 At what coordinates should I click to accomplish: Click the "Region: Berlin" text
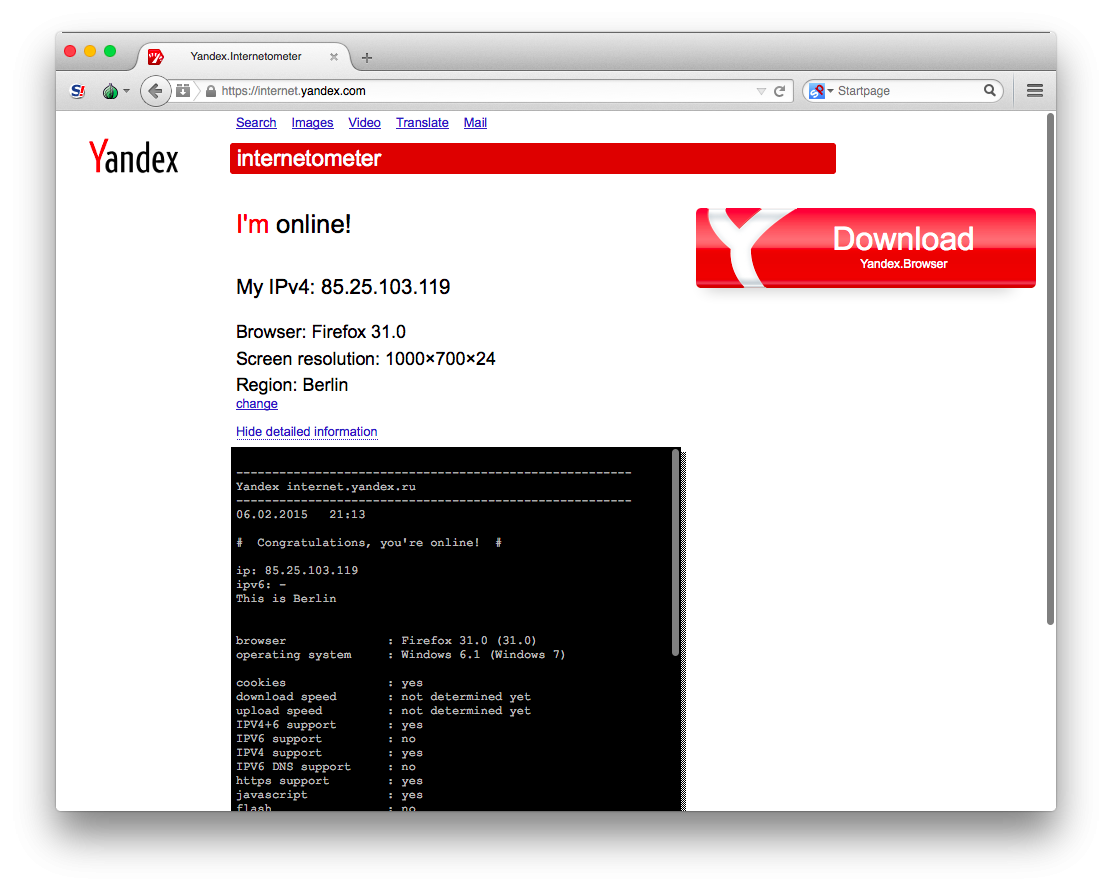[292, 385]
